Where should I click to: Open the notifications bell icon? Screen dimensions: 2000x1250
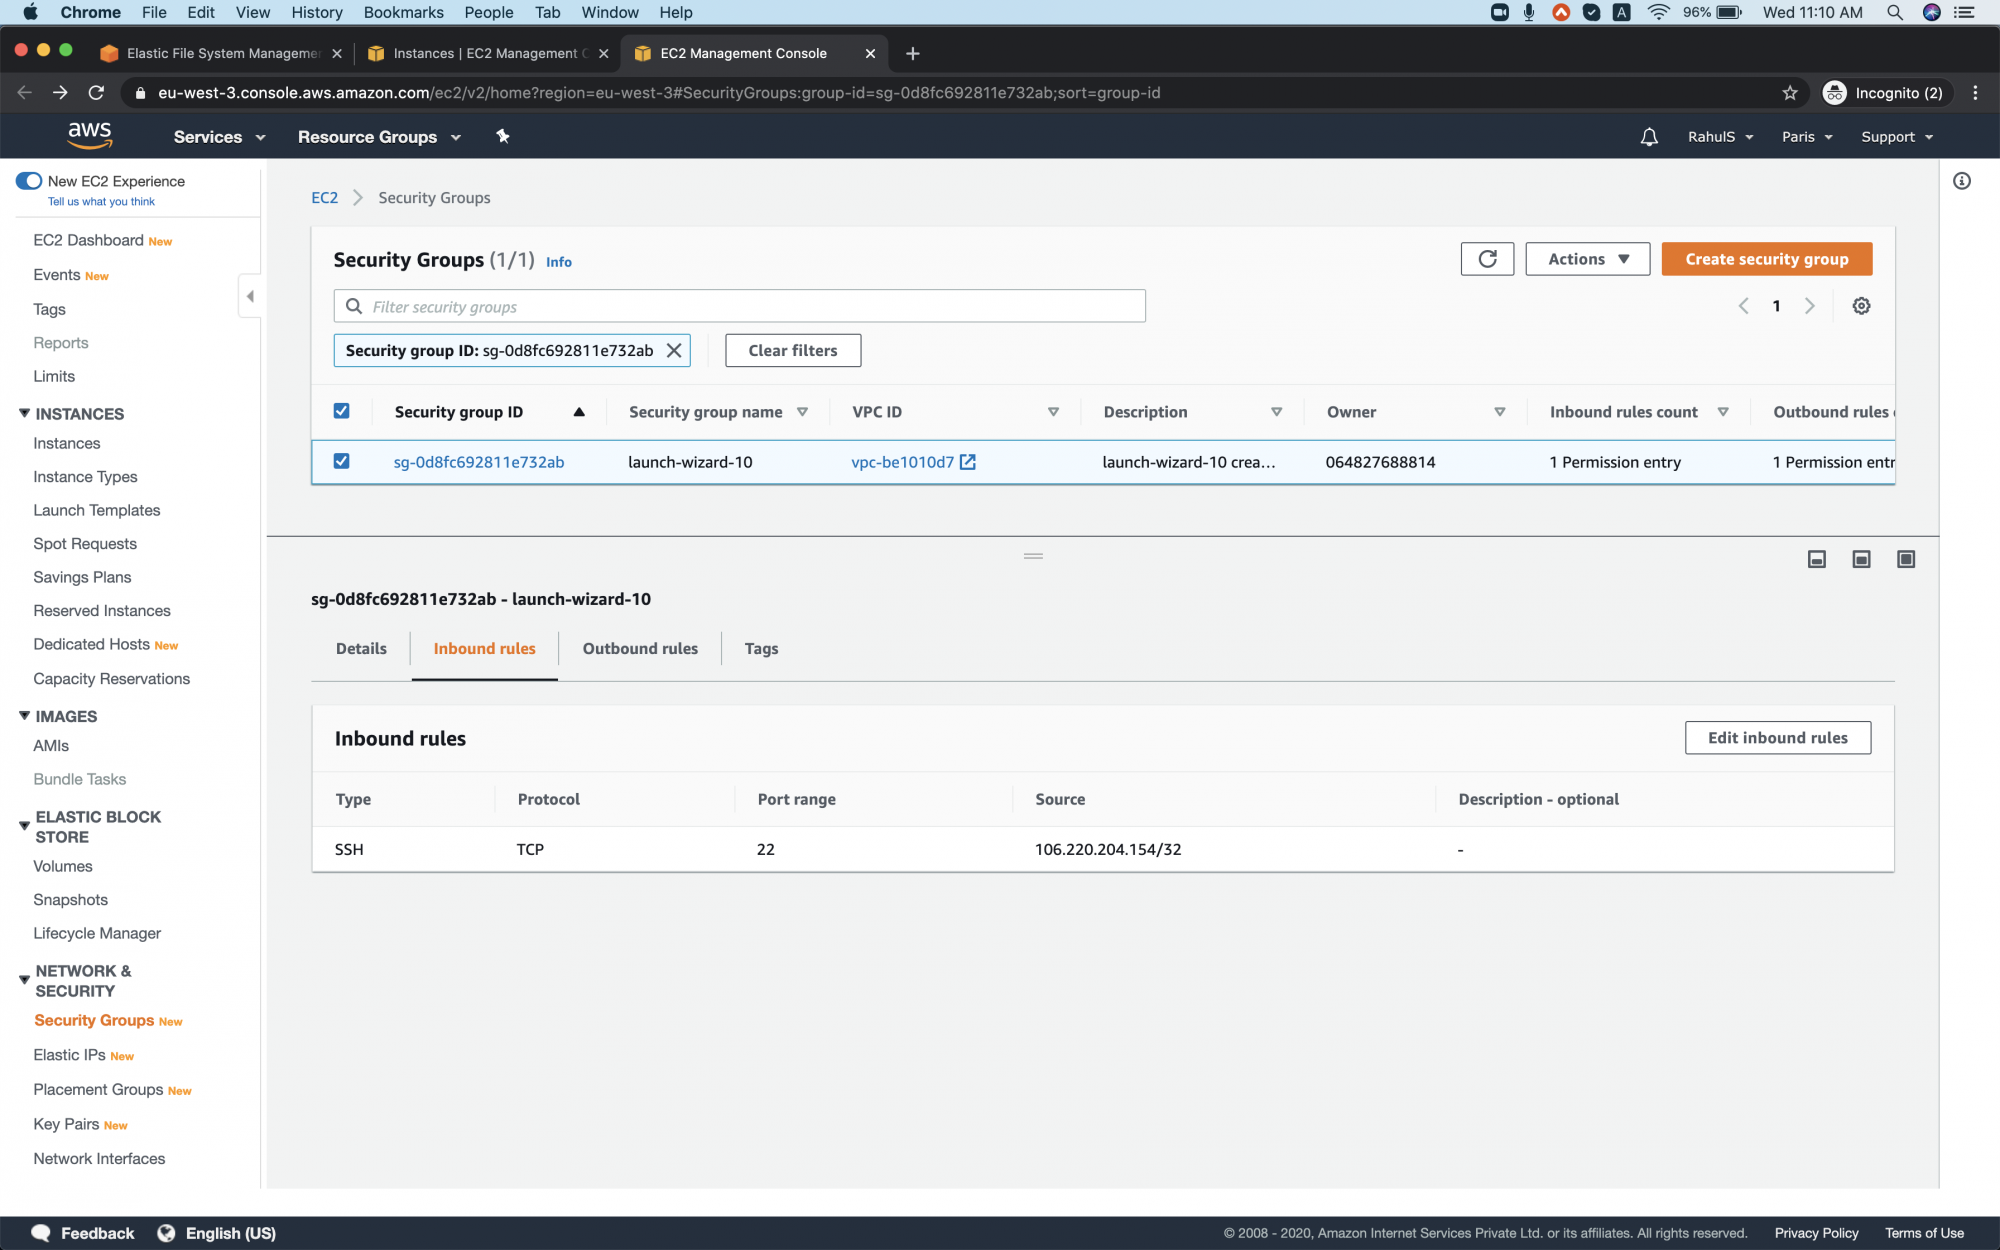(x=1648, y=136)
